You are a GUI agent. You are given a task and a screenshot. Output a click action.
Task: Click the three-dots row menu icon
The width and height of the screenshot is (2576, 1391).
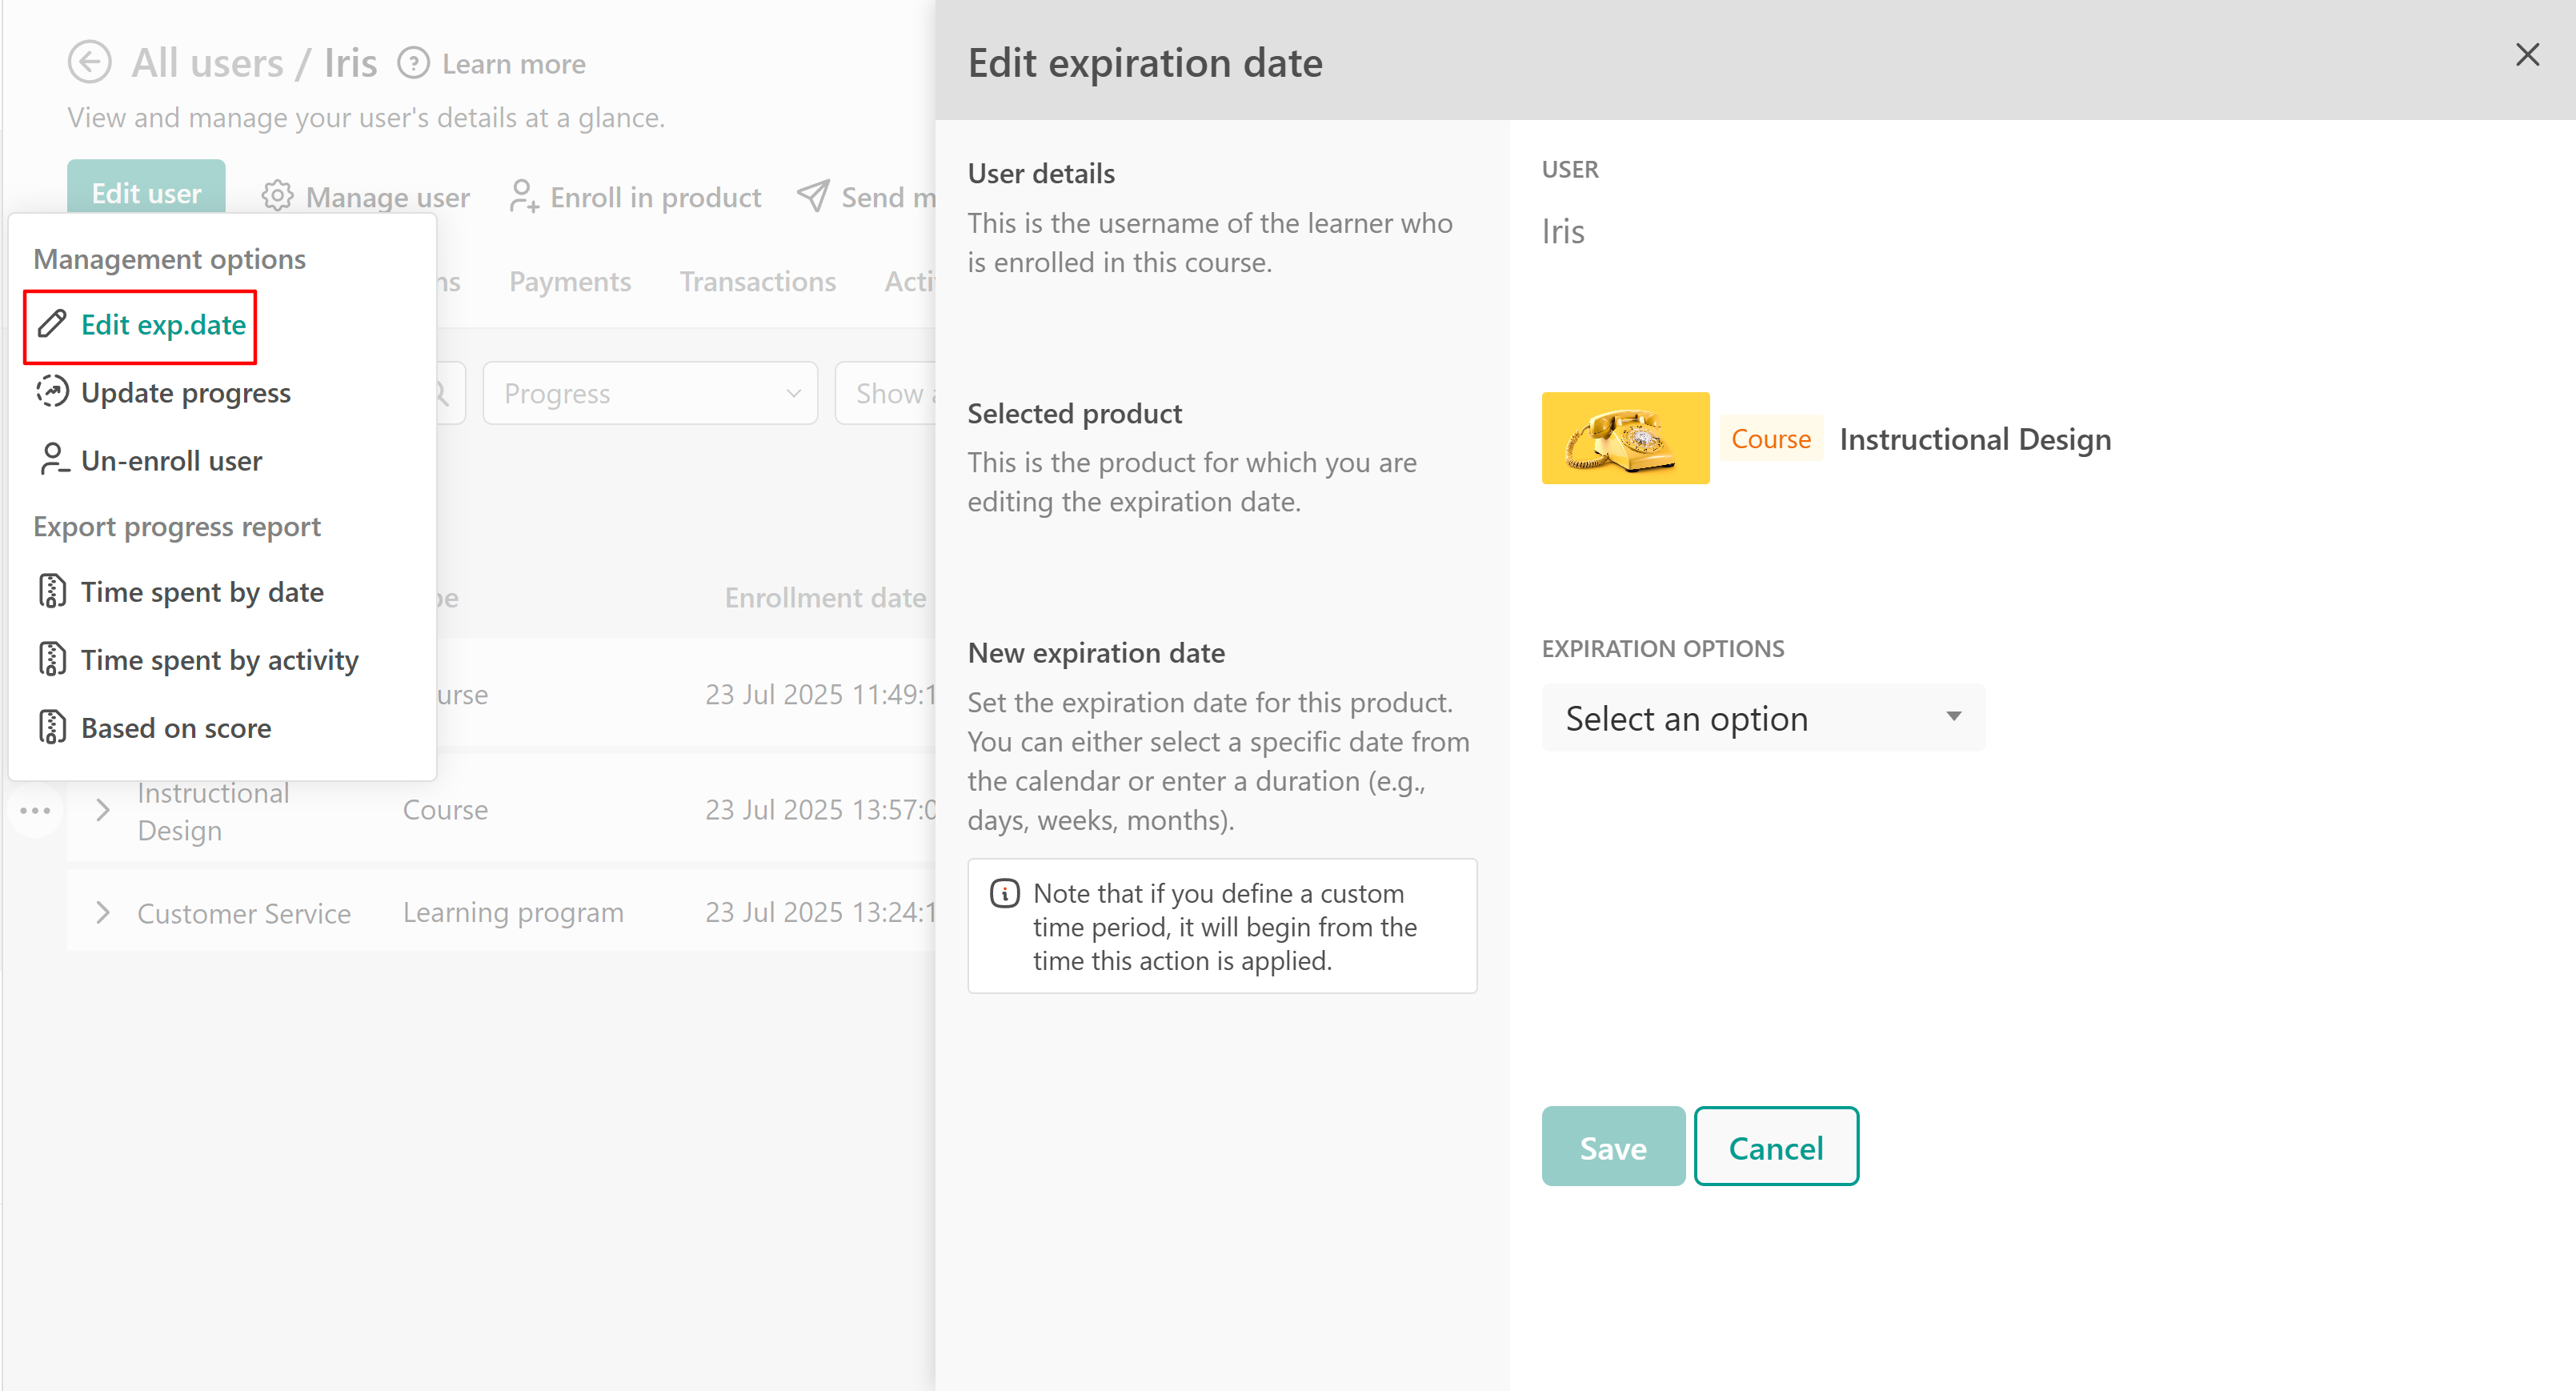click(36, 811)
